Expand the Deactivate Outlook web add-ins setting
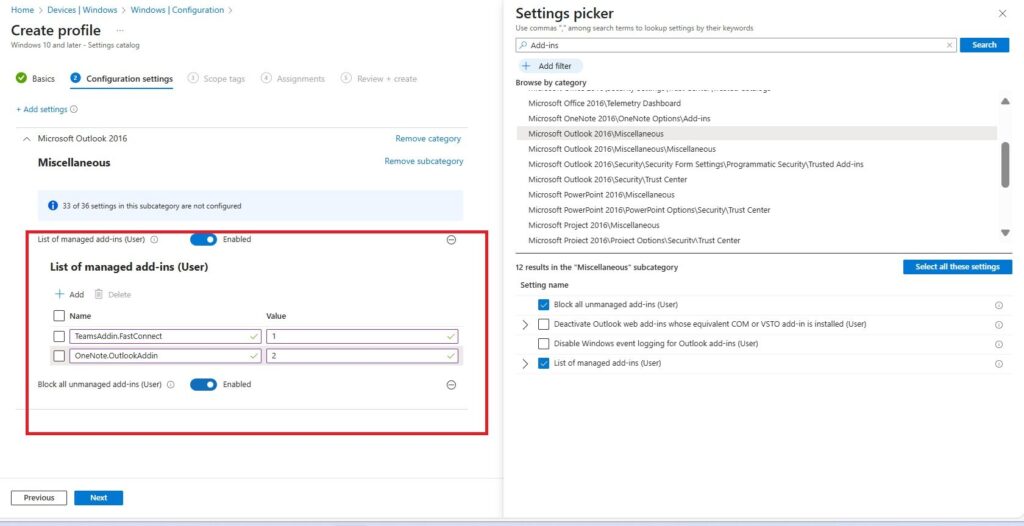Viewport: 1024px width, 526px height. click(525, 324)
